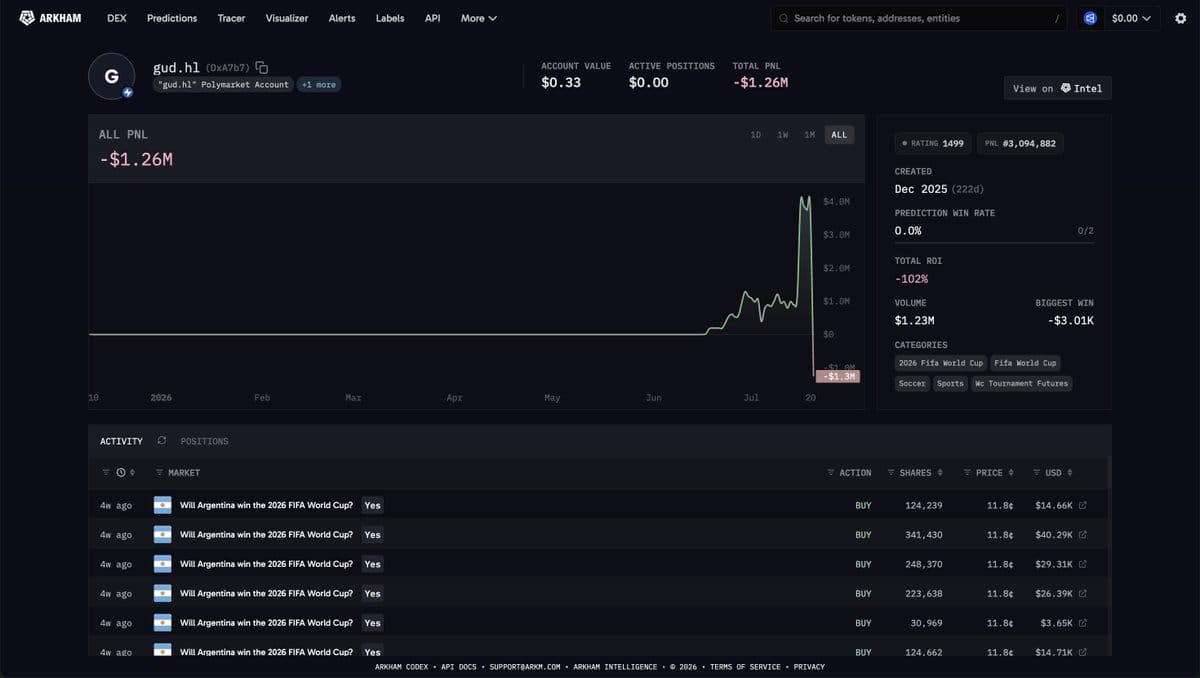Refresh the activity list
This screenshot has height=678, width=1200.
(x=162, y=441)
